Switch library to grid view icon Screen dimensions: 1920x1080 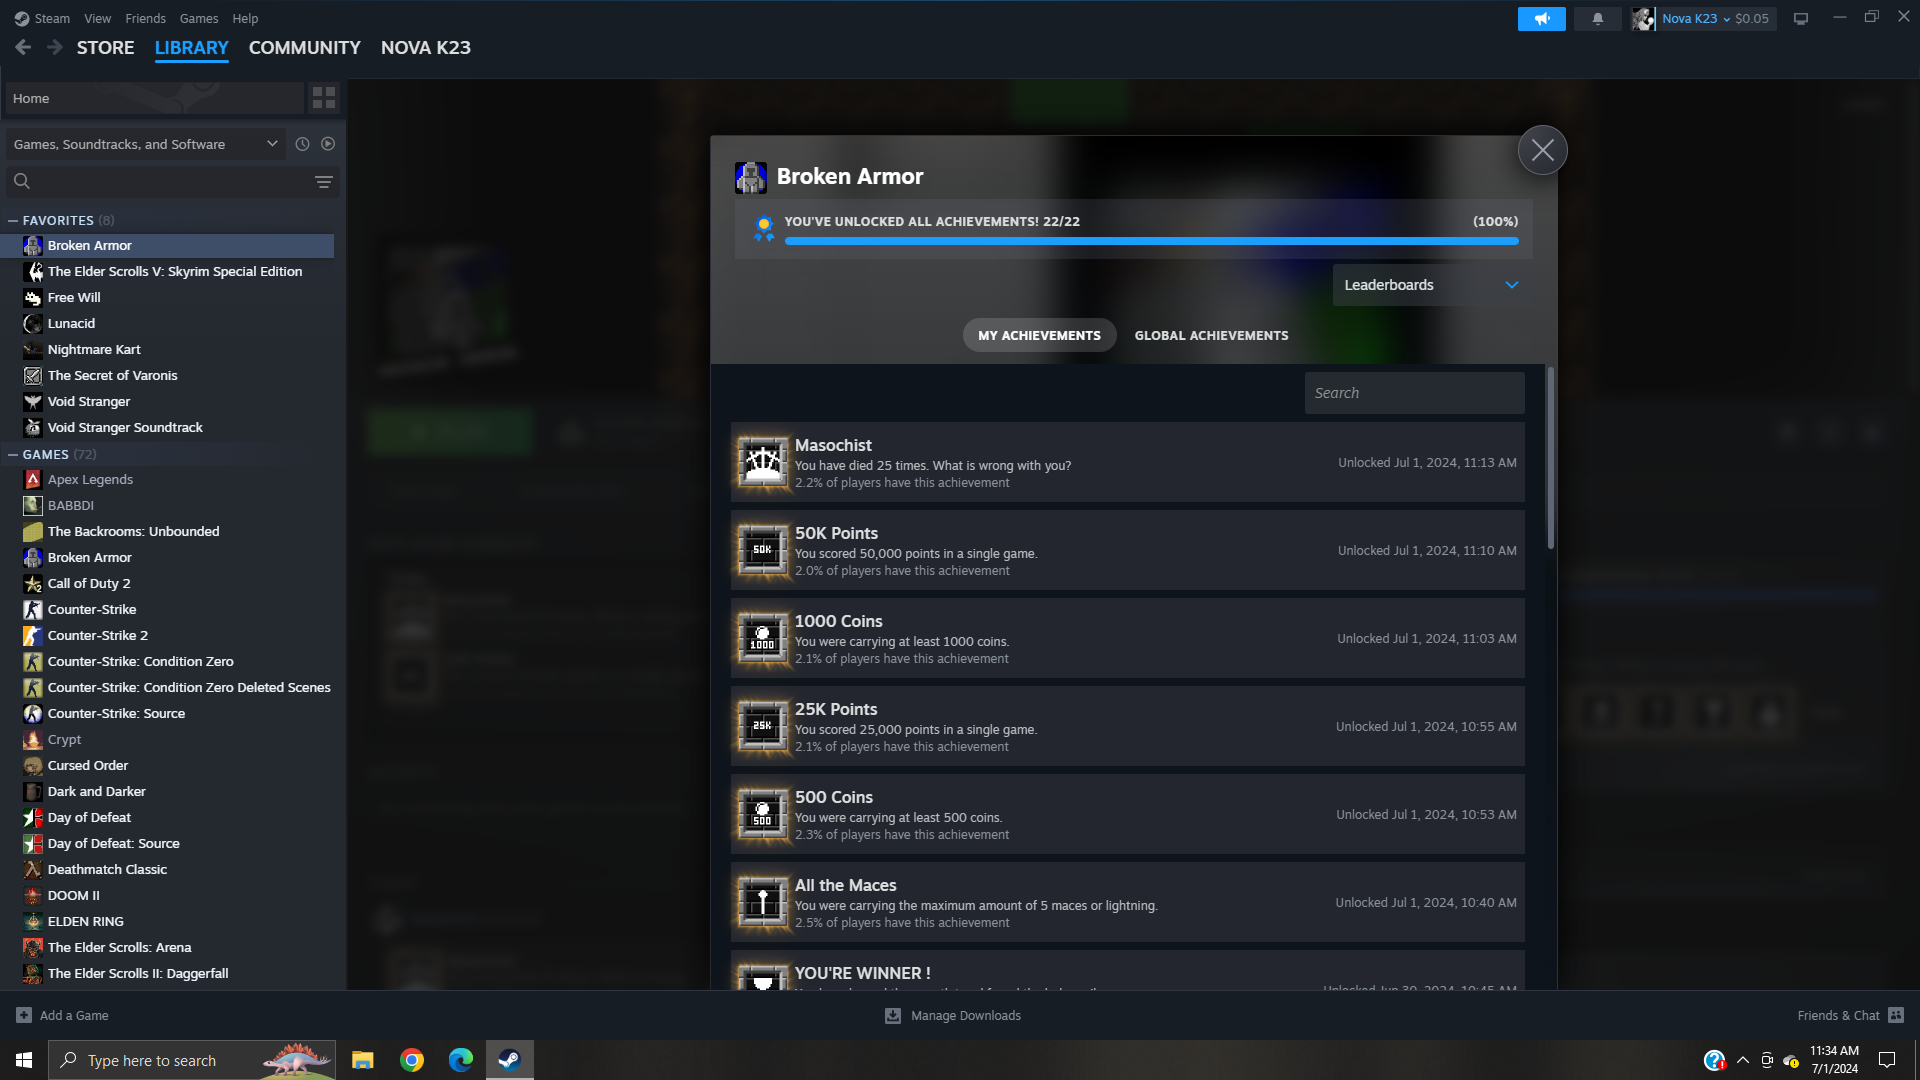click(323, 98)
